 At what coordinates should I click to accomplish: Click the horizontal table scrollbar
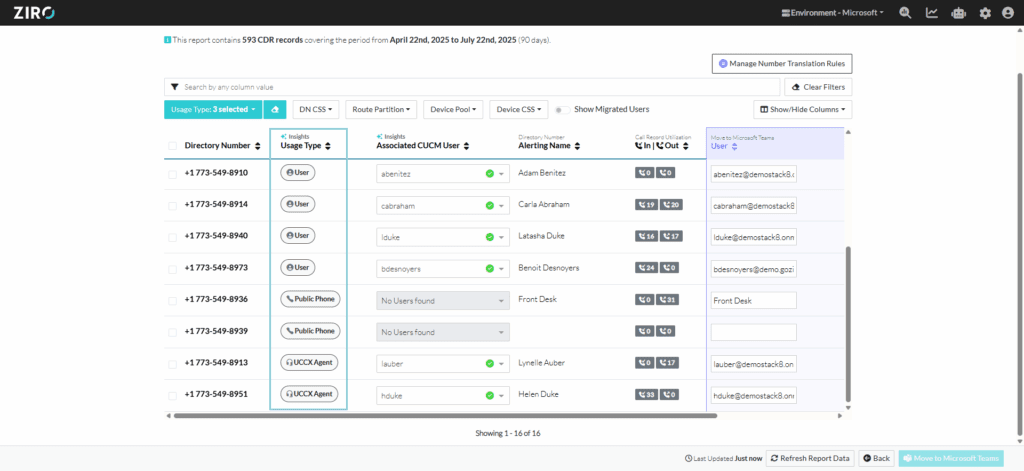click(445, 415)
